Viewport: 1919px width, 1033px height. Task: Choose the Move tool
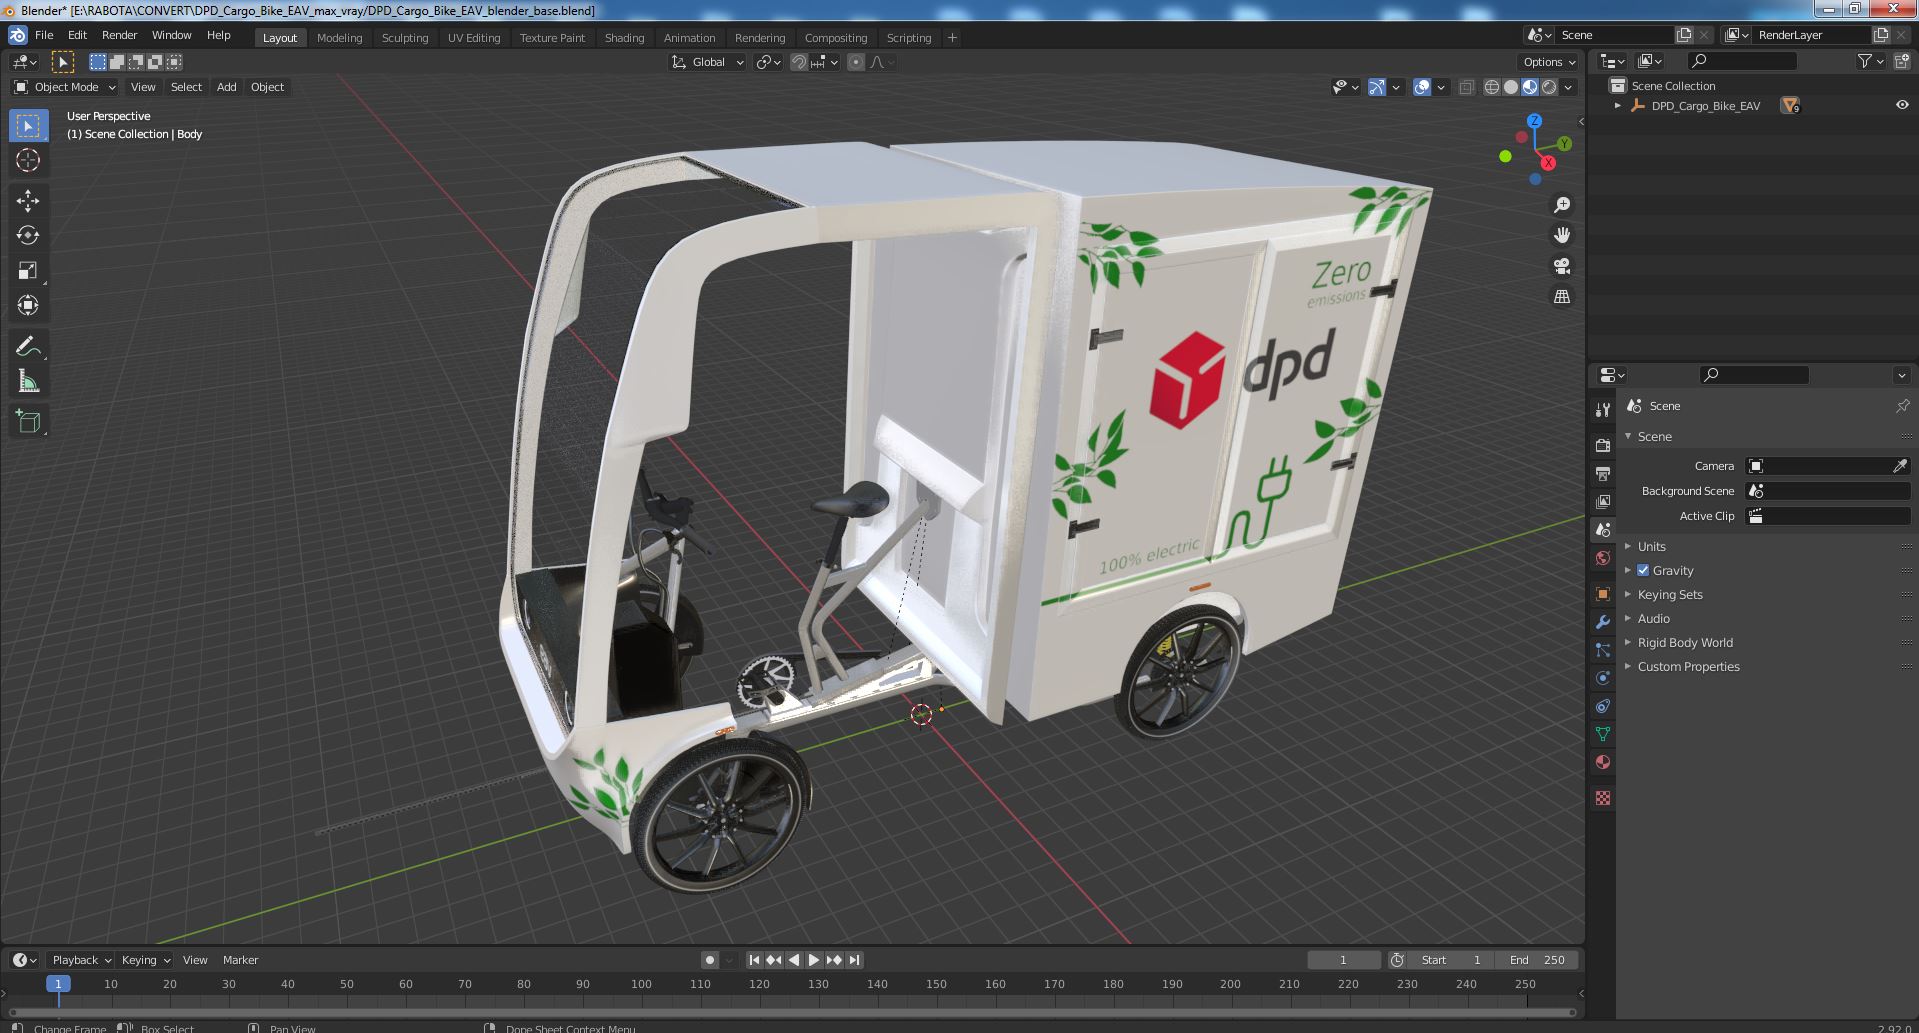tap(28, 201)
